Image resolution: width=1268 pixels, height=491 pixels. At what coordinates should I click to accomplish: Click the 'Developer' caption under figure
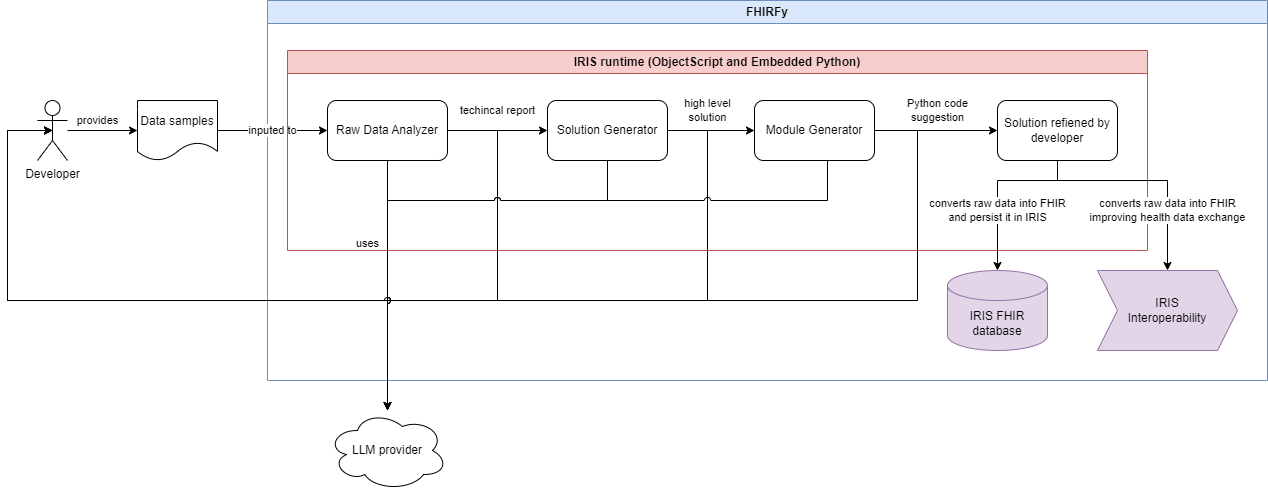(x=52, y=174)
